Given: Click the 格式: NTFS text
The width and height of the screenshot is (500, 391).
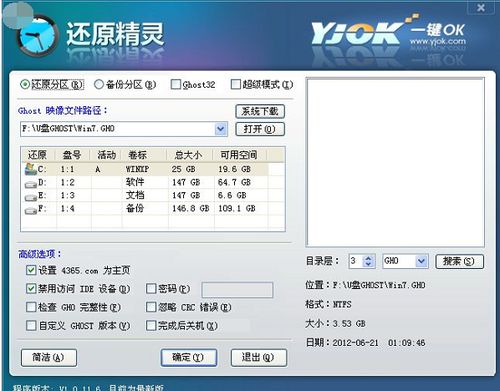Looking at the screenshot, I should click(328, 304).
